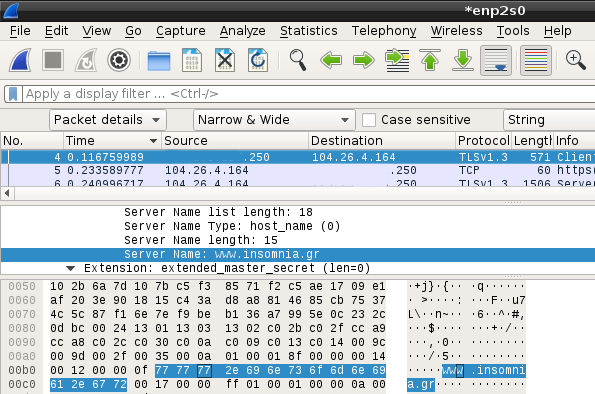The height and width of the screenshot is (394, 595).
Task: Sort packets by Source column
Action: click(x=235, y=141)
